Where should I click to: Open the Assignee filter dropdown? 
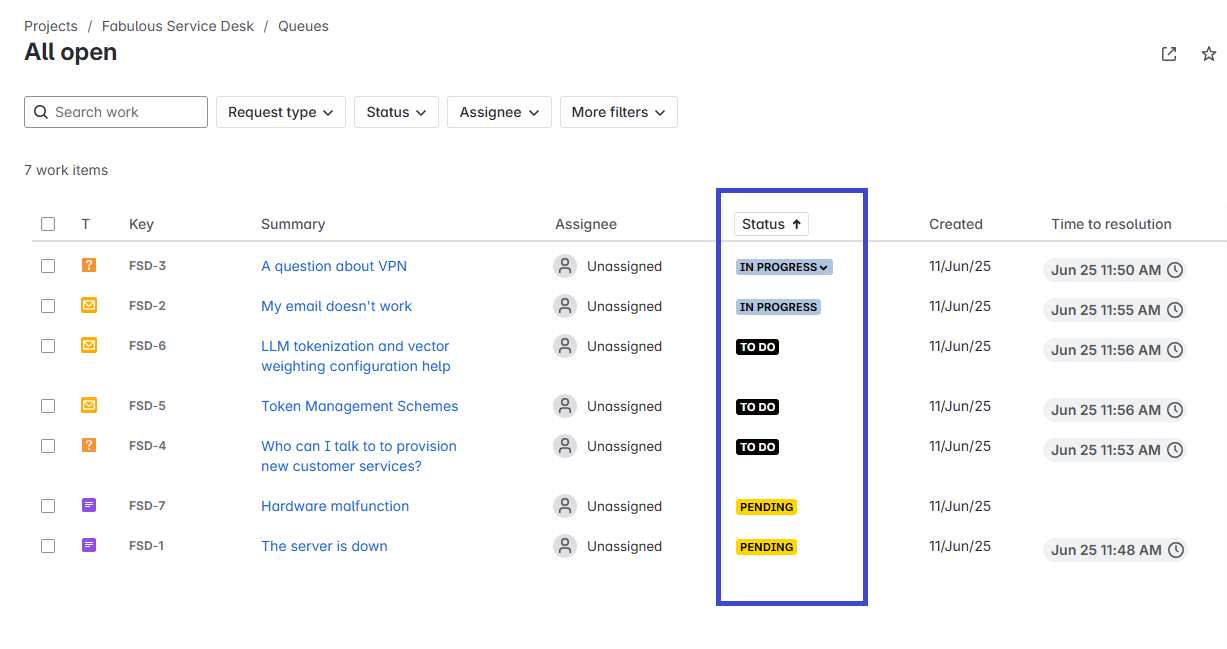tap(498, 112)
